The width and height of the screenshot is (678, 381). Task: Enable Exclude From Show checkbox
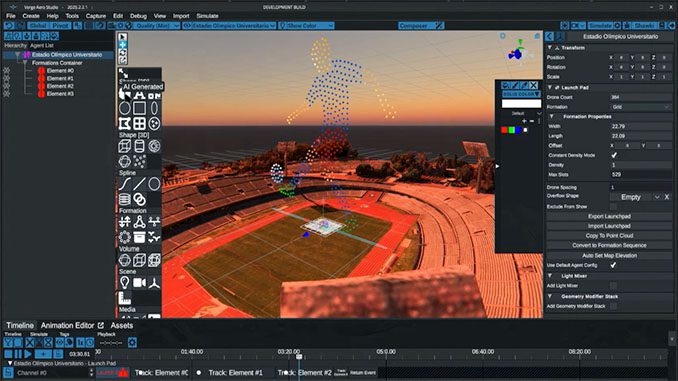[x=613, y=207]
